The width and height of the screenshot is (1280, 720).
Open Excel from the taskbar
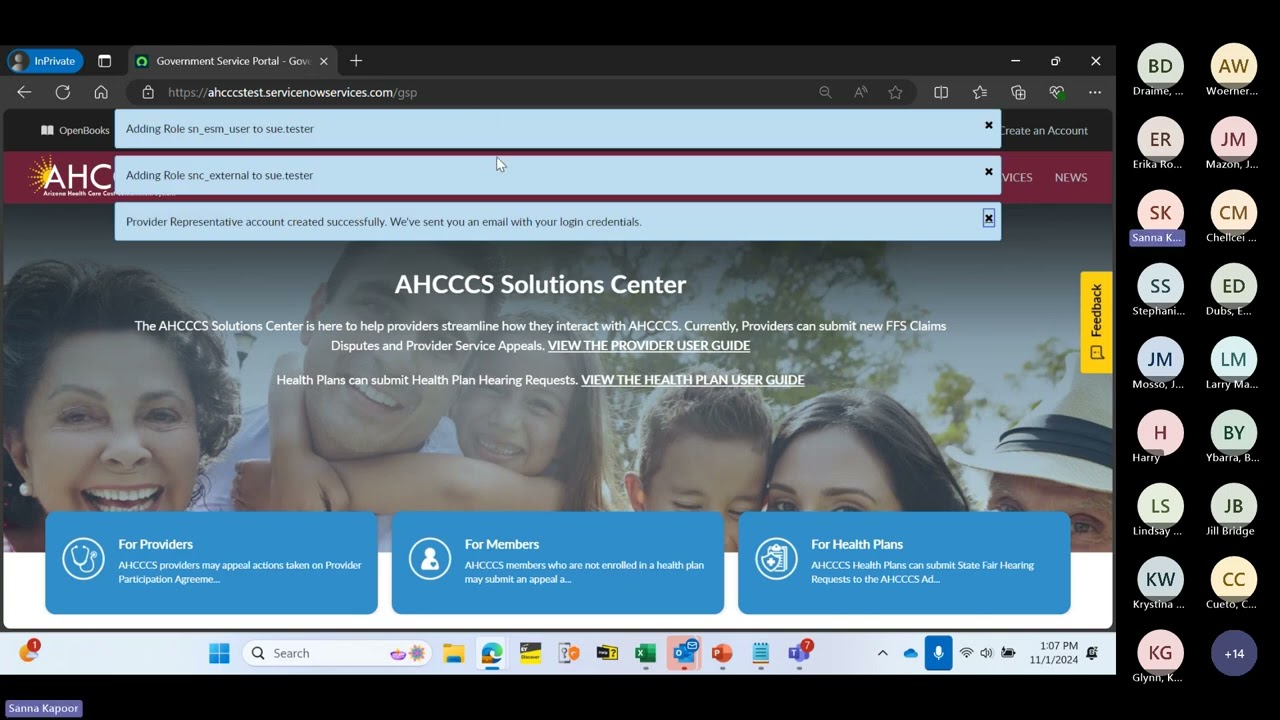coord(645,653)
